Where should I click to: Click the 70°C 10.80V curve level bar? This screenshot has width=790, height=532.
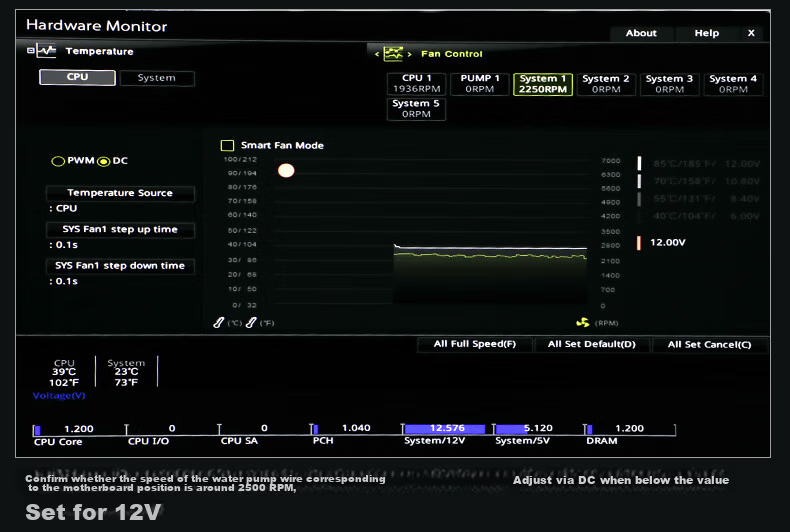pos(639,181)
